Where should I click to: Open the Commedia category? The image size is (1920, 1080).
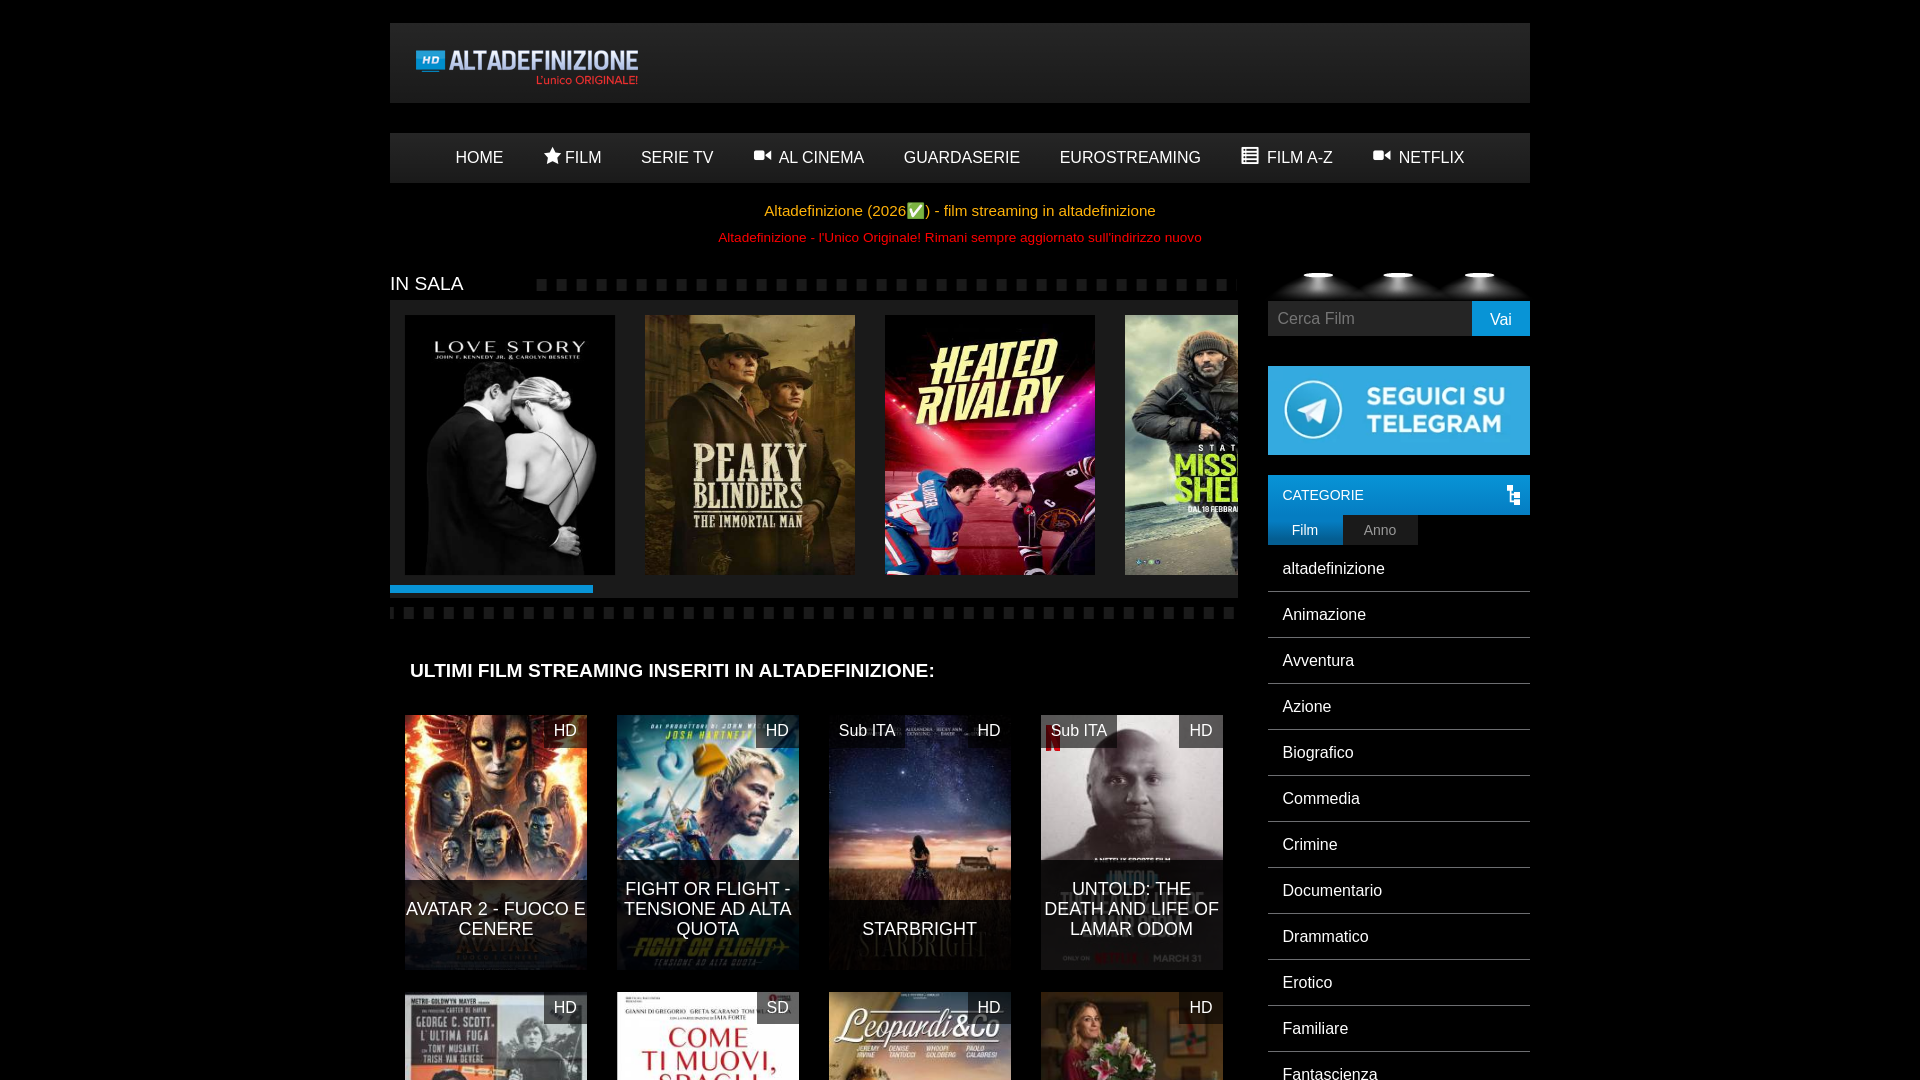pos(1399,799)
